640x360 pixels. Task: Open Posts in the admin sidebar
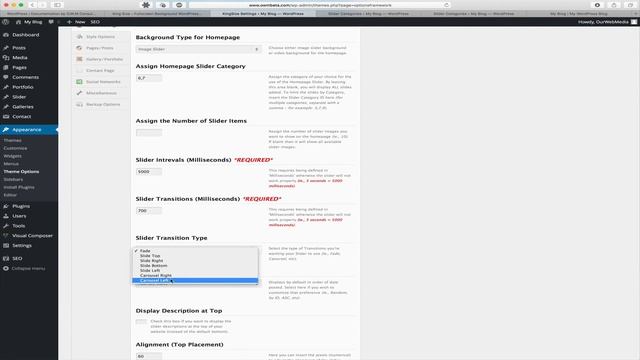[19, 48]
